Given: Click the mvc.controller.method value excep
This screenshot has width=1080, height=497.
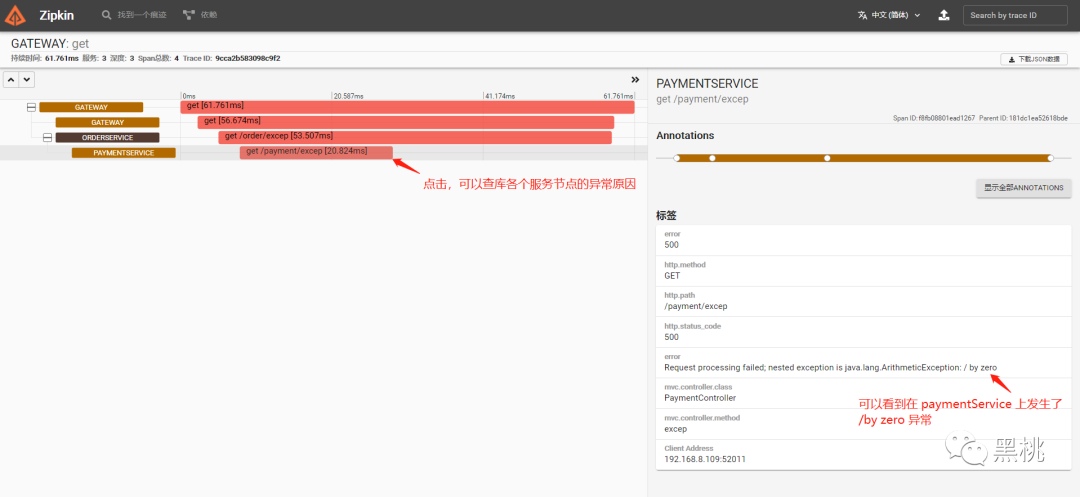Looking at the screenshot, I should pyautogui.click(x=676, y=429).
